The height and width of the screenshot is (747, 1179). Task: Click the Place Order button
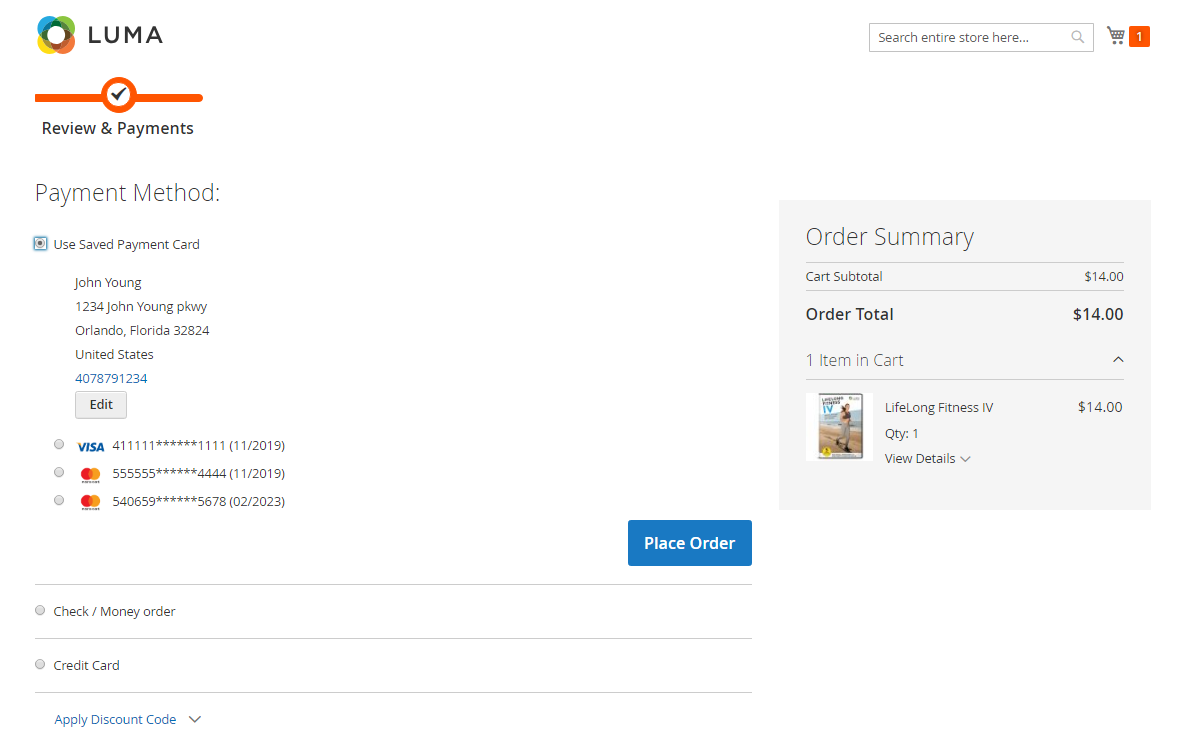(690, 542)
